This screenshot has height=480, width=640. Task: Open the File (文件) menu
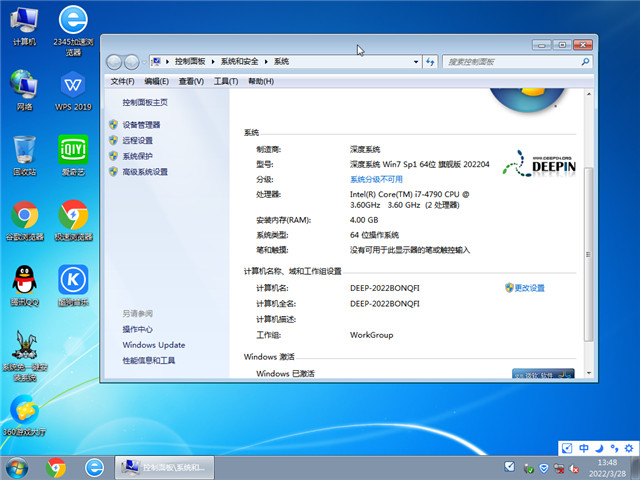point(122,81)
